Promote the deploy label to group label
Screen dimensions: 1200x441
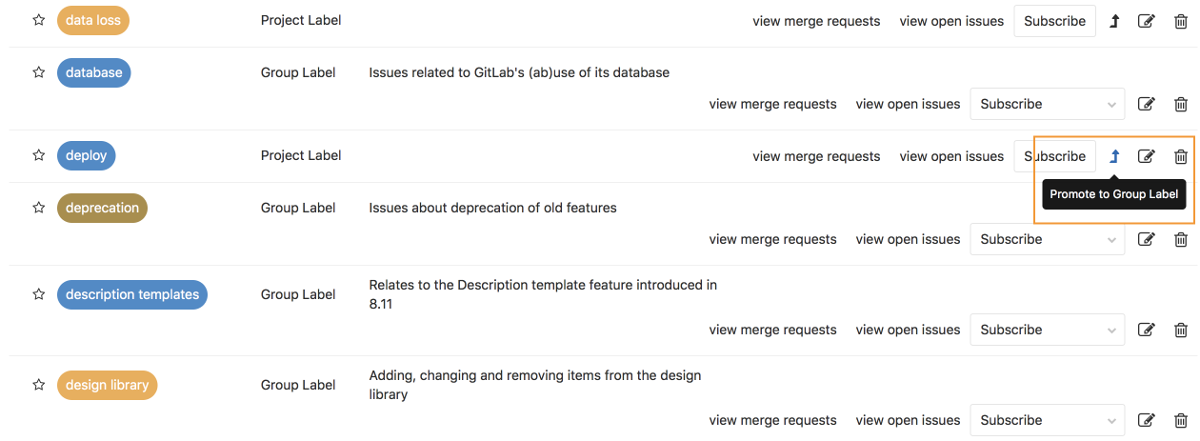[1115, 156]
